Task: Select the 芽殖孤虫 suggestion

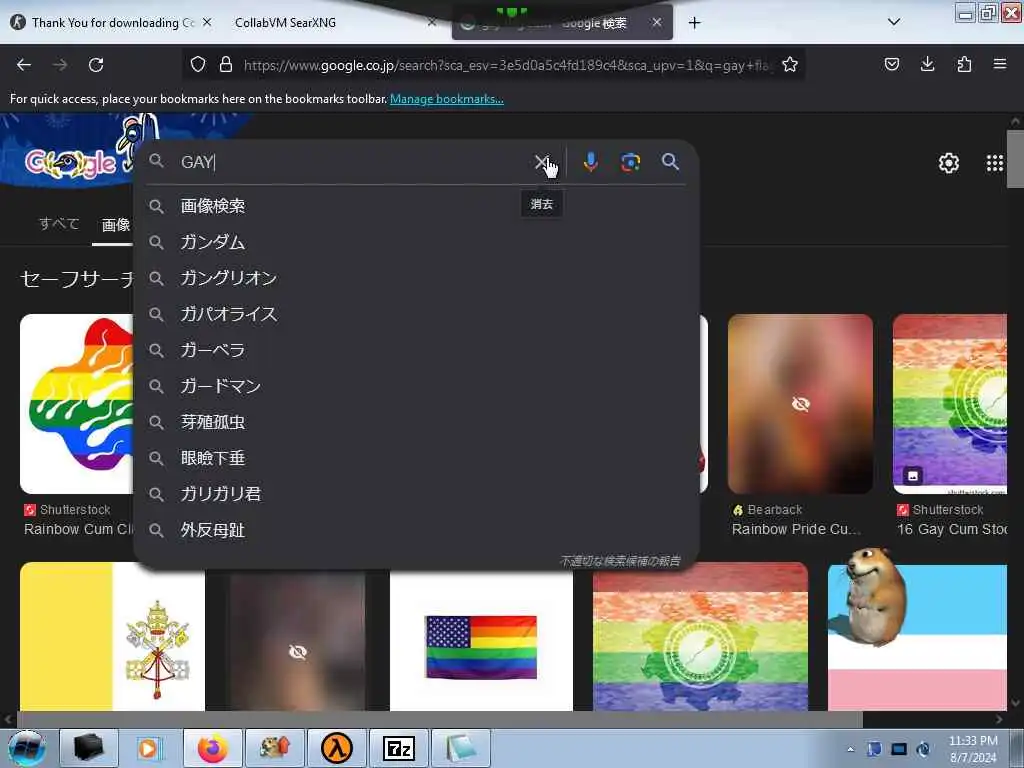Action: [416, 422]
